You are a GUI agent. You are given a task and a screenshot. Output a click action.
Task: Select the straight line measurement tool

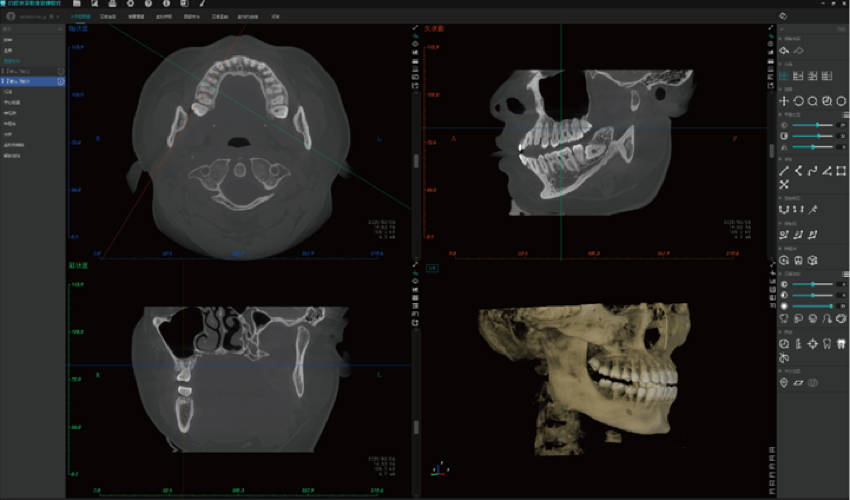784,171
